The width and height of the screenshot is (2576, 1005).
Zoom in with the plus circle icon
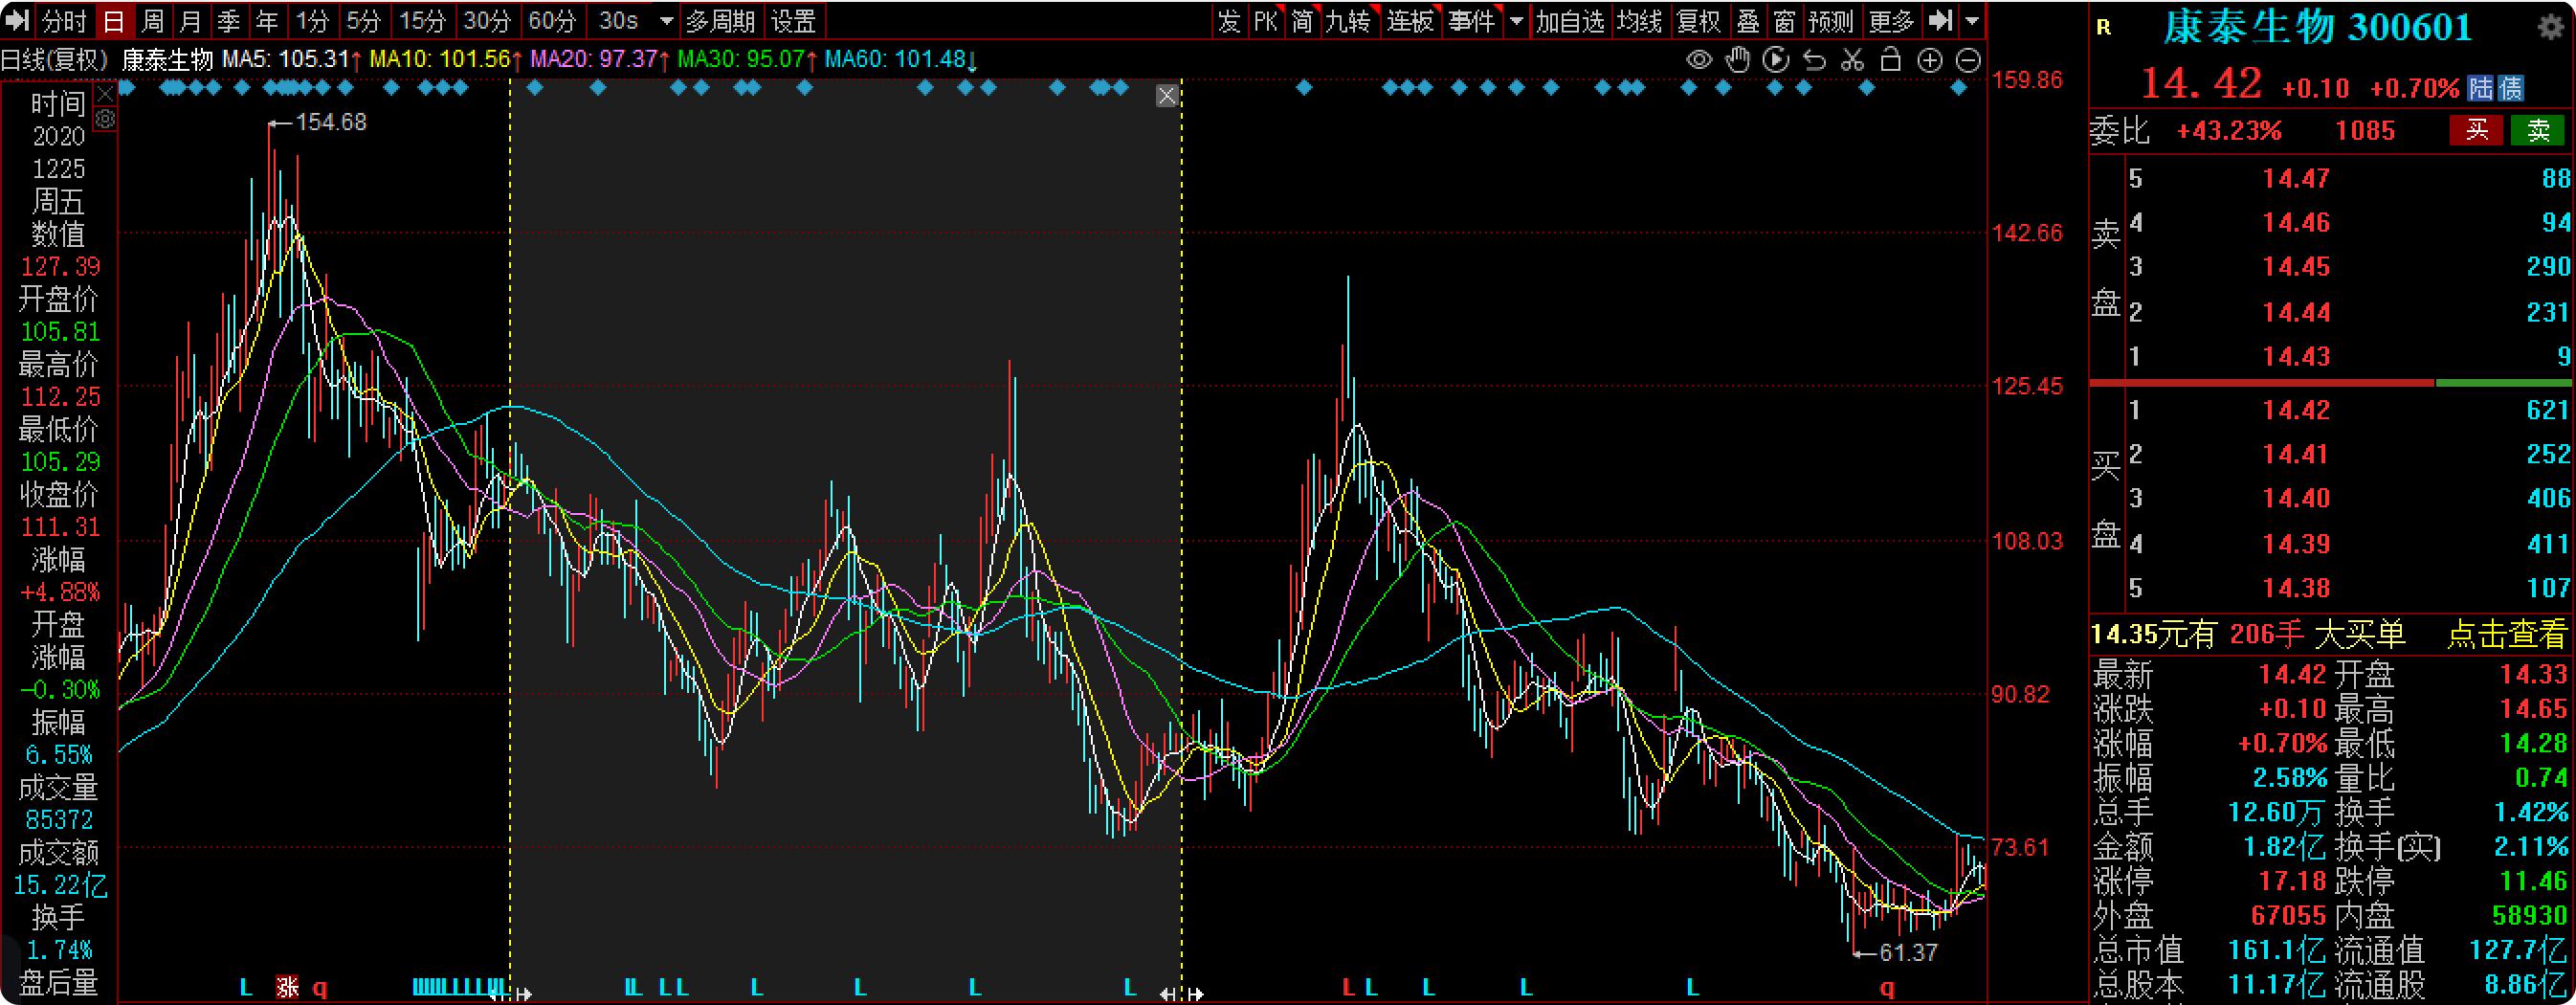pos(1929,61)
